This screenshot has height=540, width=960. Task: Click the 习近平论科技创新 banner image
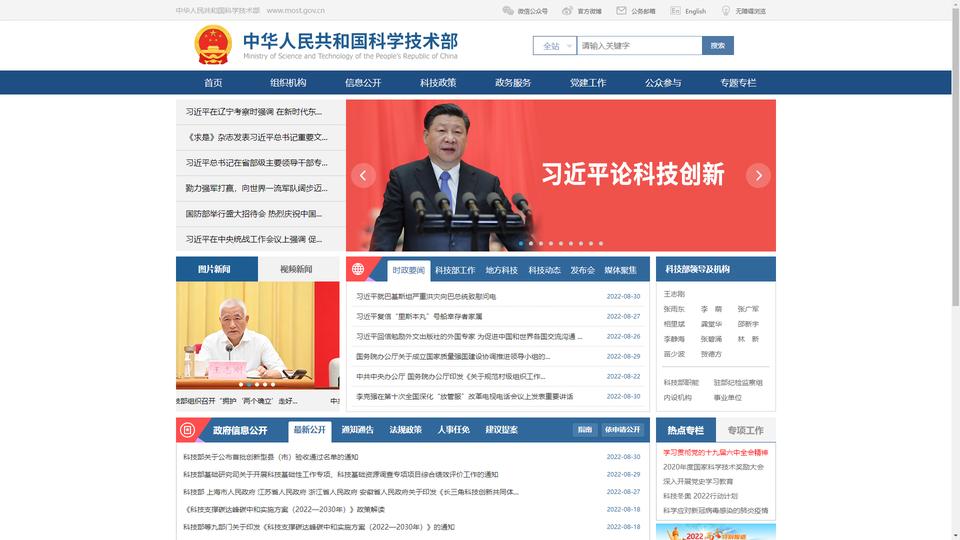(561, 176)
